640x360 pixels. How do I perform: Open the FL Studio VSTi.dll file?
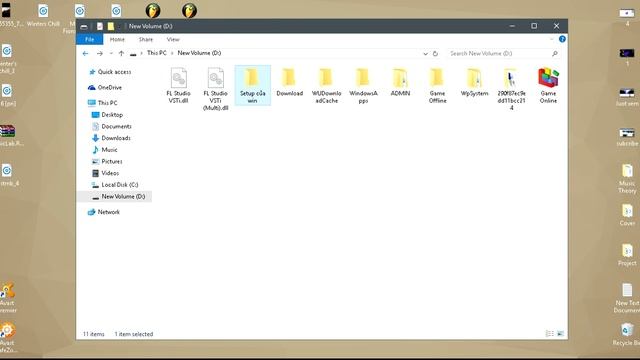(x=178, y=86)
